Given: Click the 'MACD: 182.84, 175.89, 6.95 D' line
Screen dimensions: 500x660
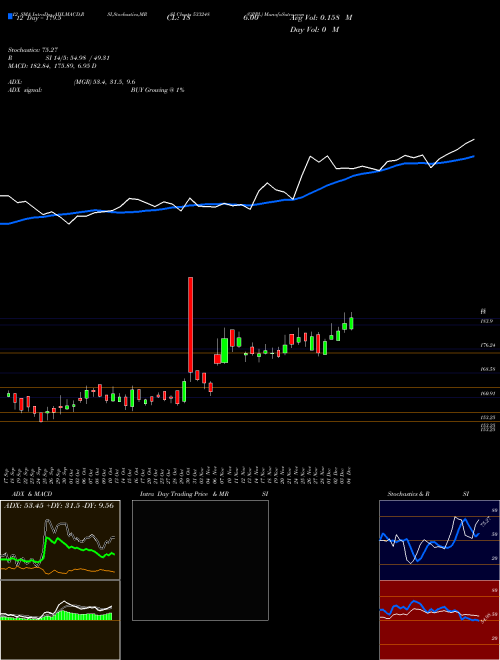Looking at the screenshot, I should (x=52, y=66).
